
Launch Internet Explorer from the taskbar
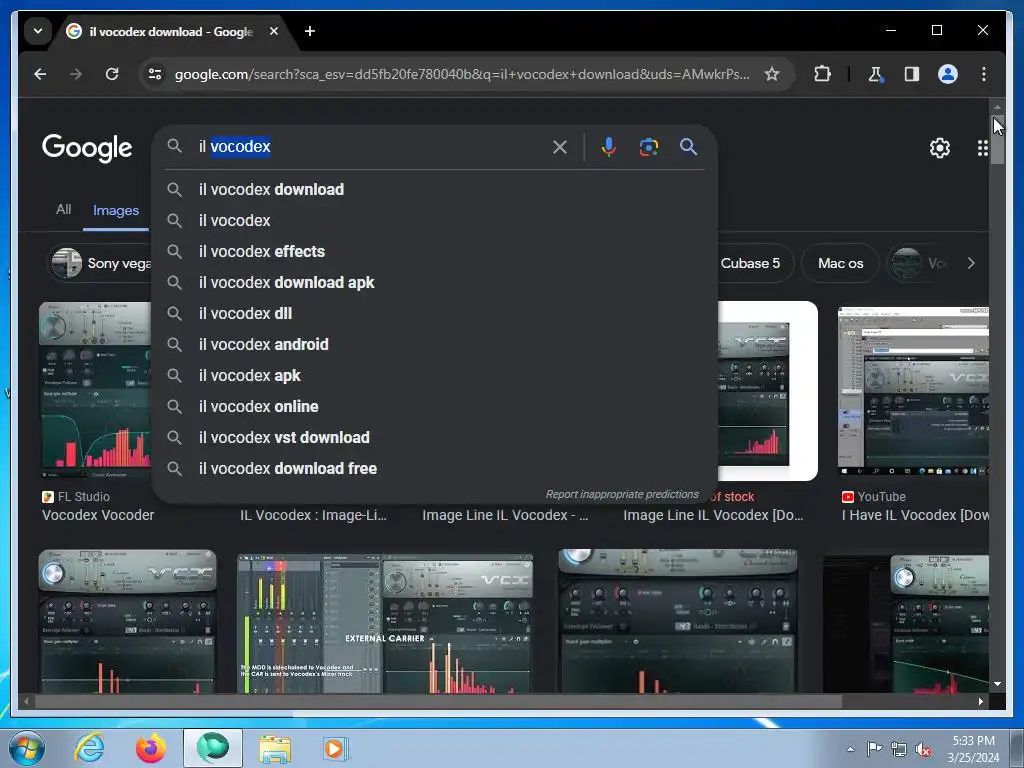88,748
